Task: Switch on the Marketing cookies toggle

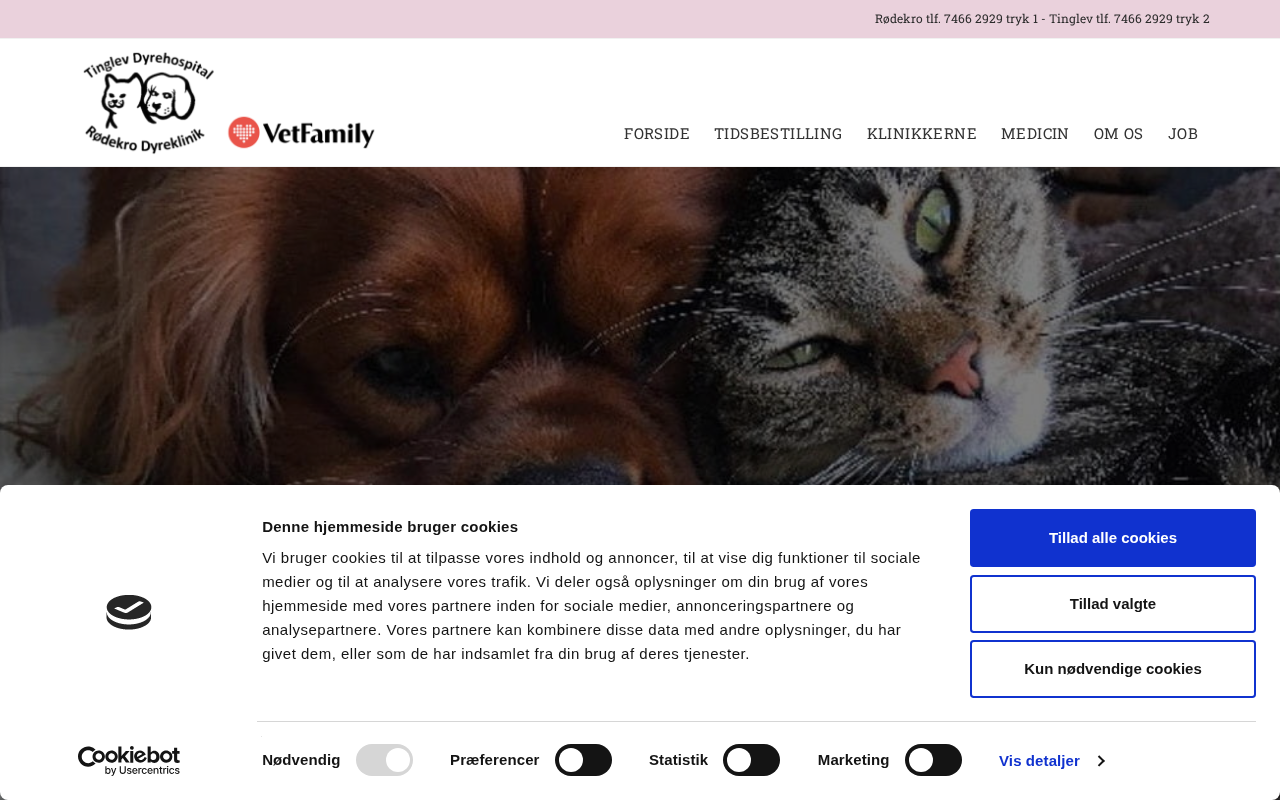Action: click(x=933, y=760)
